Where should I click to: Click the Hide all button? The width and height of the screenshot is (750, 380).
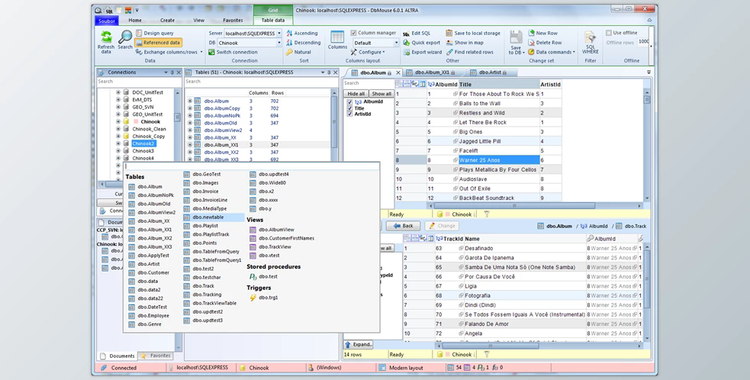tap(356, 94)
